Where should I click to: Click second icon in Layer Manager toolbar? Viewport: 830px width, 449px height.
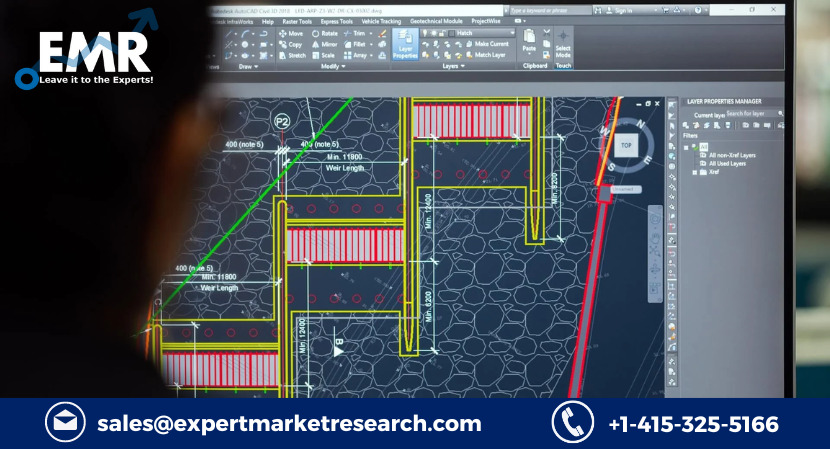tap(696, 125)
